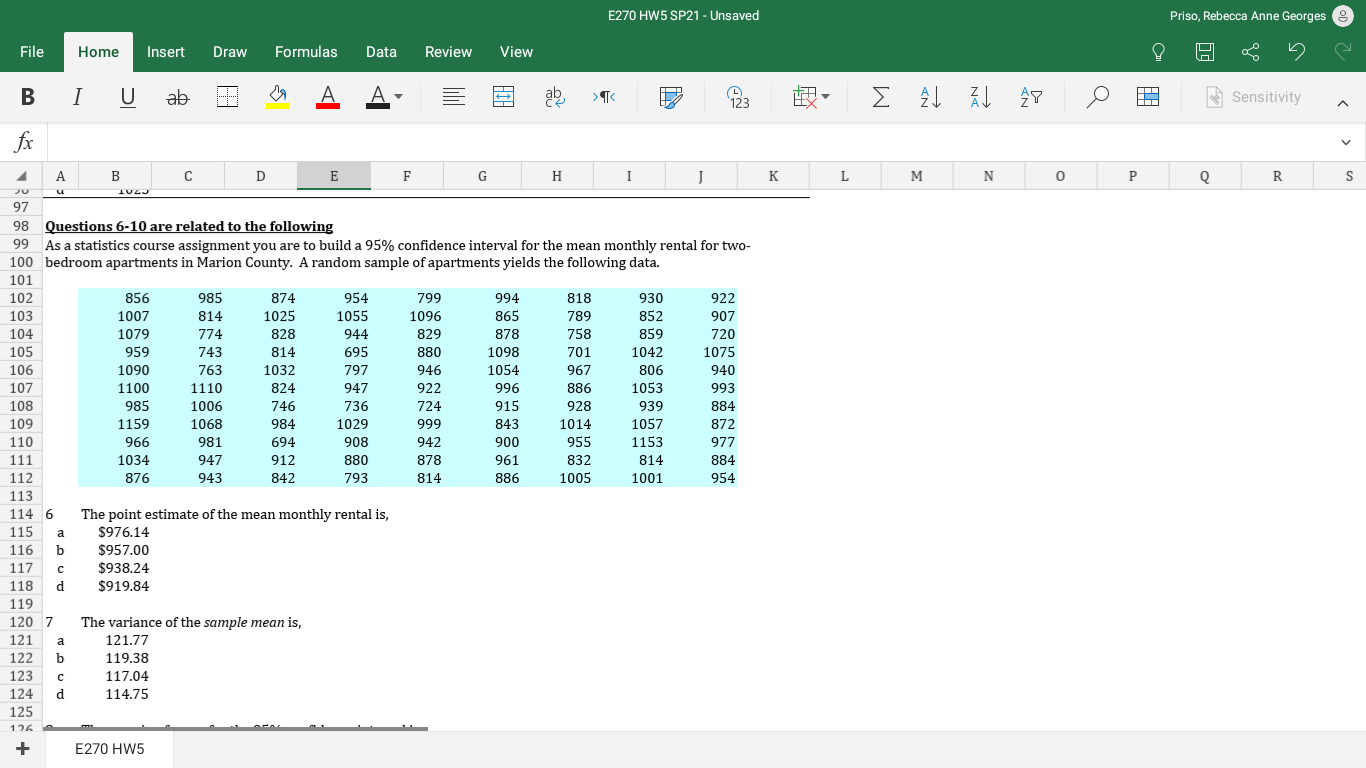
Task: Switch to the Draw tab
Action: (x=230, y=52)
